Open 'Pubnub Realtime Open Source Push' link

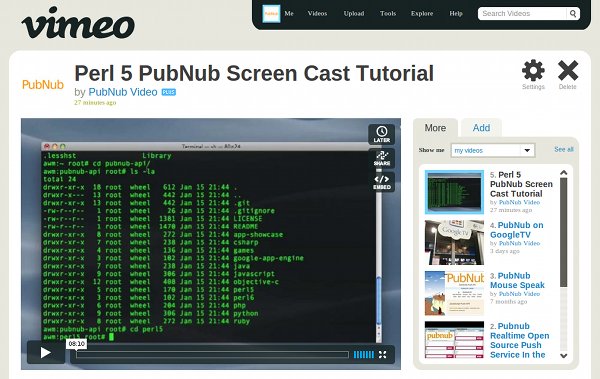(x=520, y=340)
